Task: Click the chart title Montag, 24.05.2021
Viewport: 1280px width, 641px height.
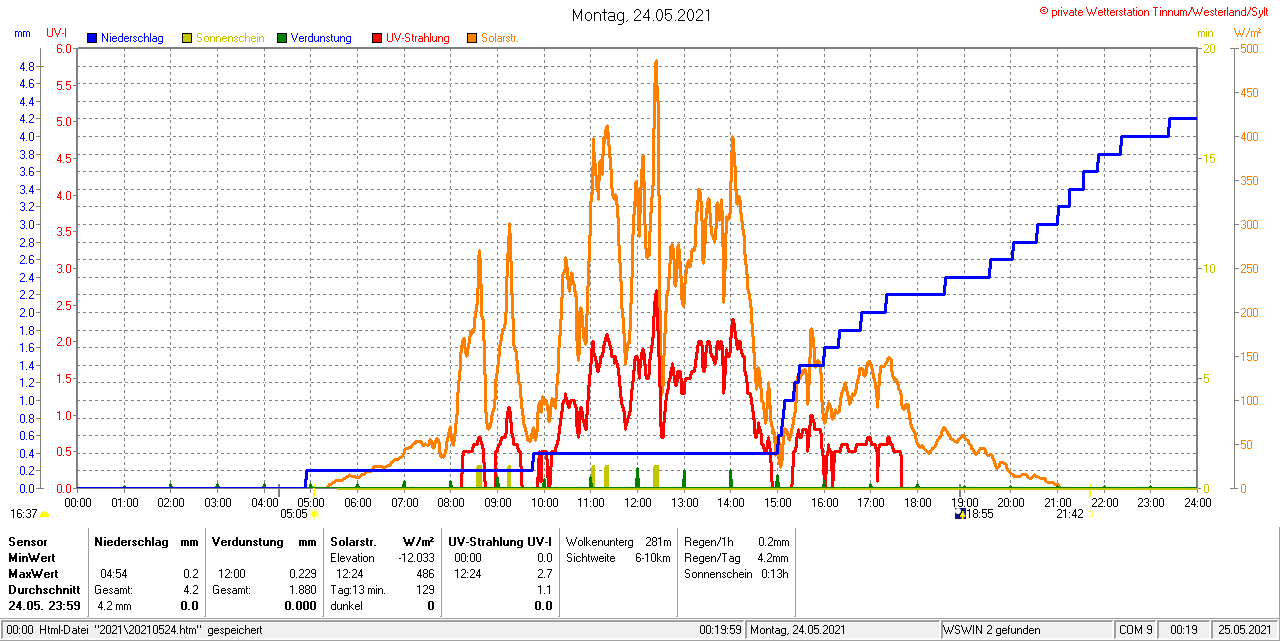Action: (642, 16)
